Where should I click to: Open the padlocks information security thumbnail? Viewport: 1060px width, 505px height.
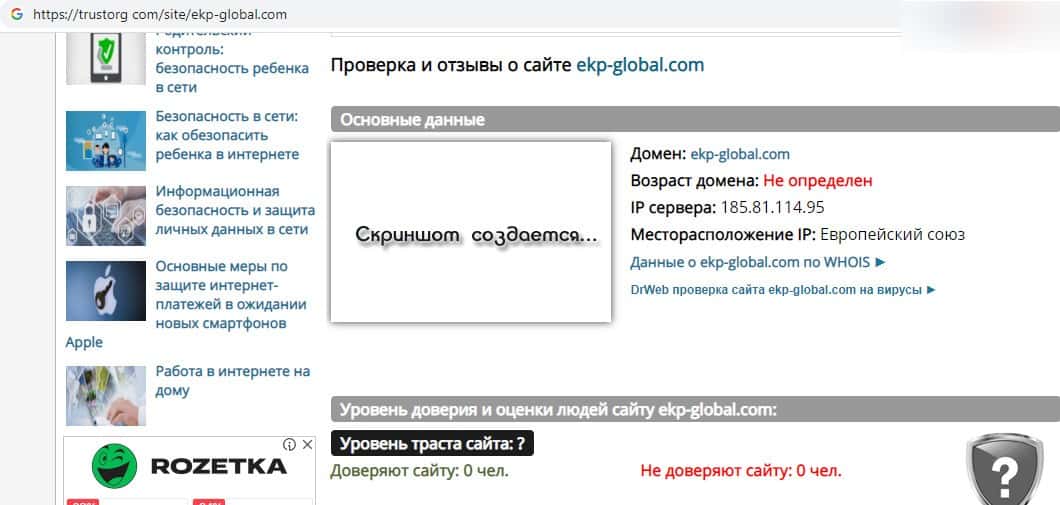click(x=106, y=215)
